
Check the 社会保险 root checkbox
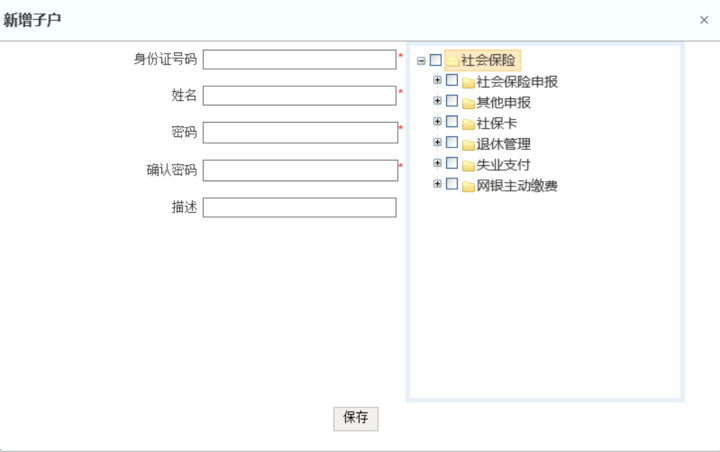click(435, 60)
